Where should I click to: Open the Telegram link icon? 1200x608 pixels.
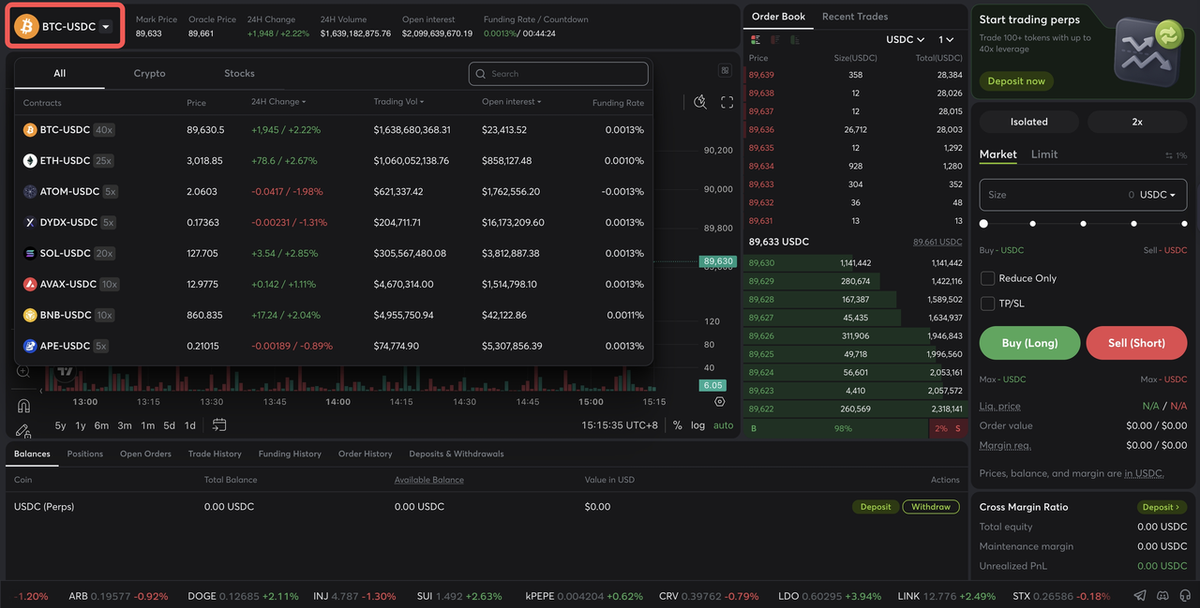[1142, 596]
